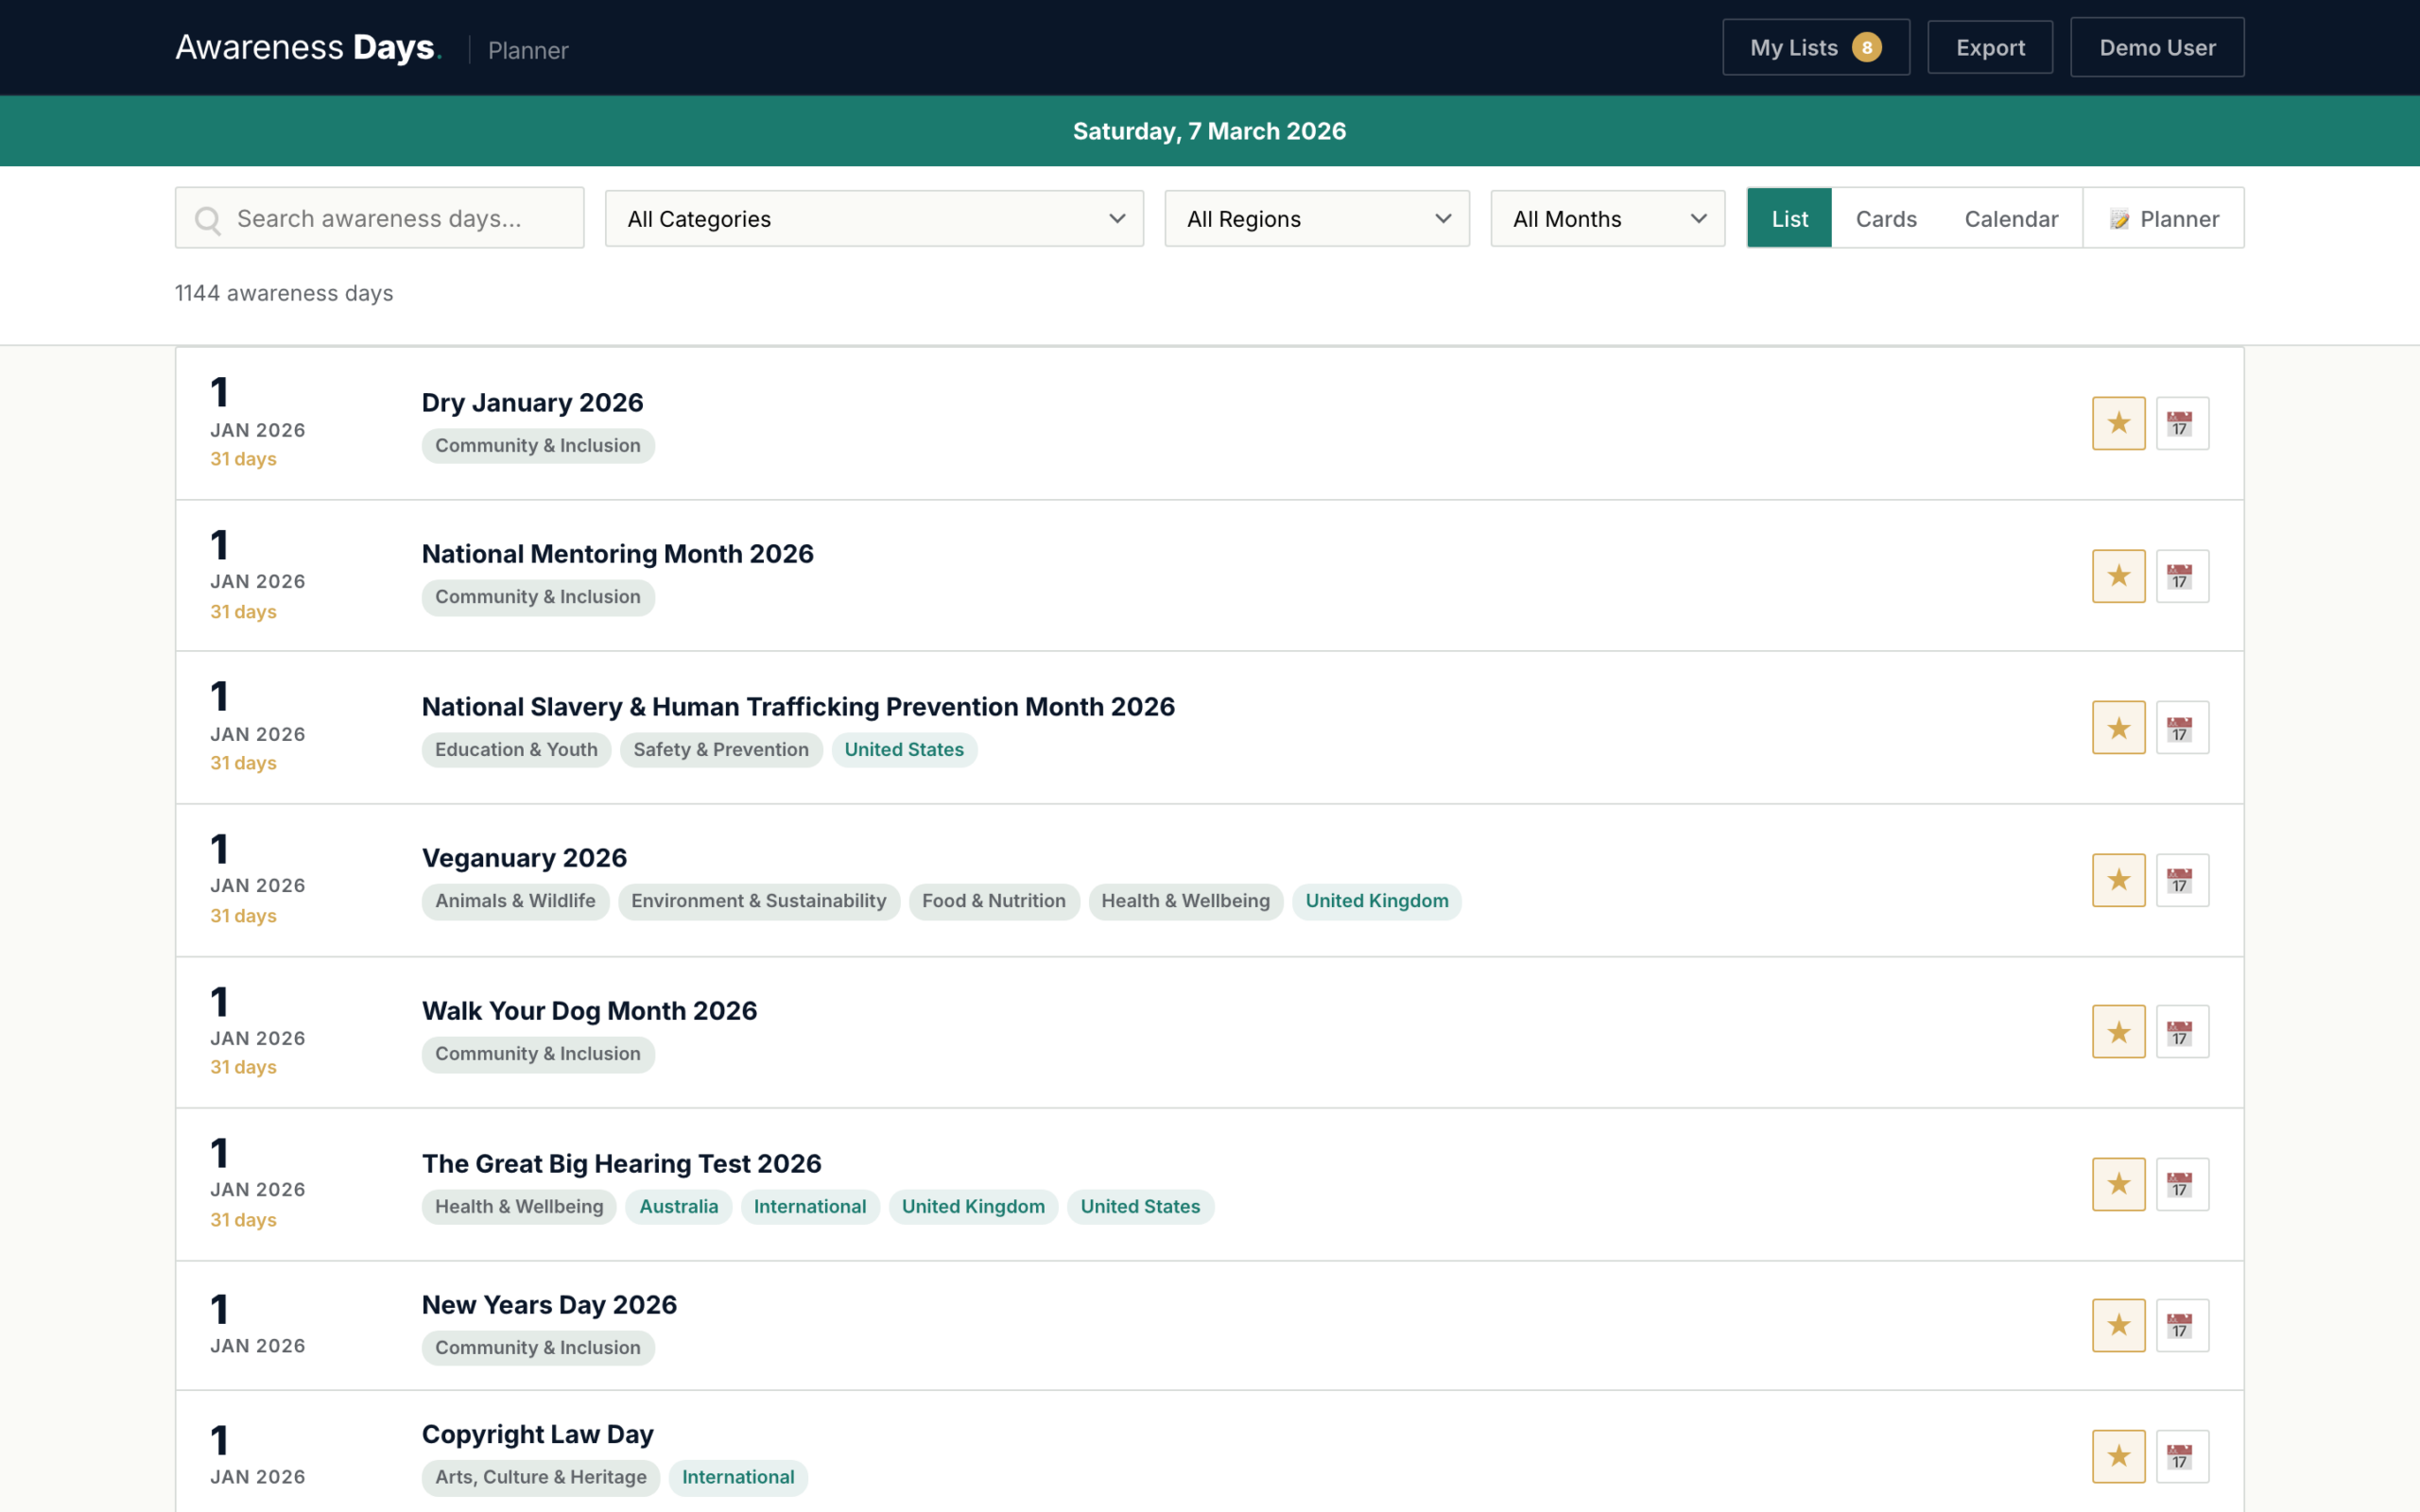Star the Dry January 2026 entry
2420x1512 pixels.
click(x=2118, y=423)
